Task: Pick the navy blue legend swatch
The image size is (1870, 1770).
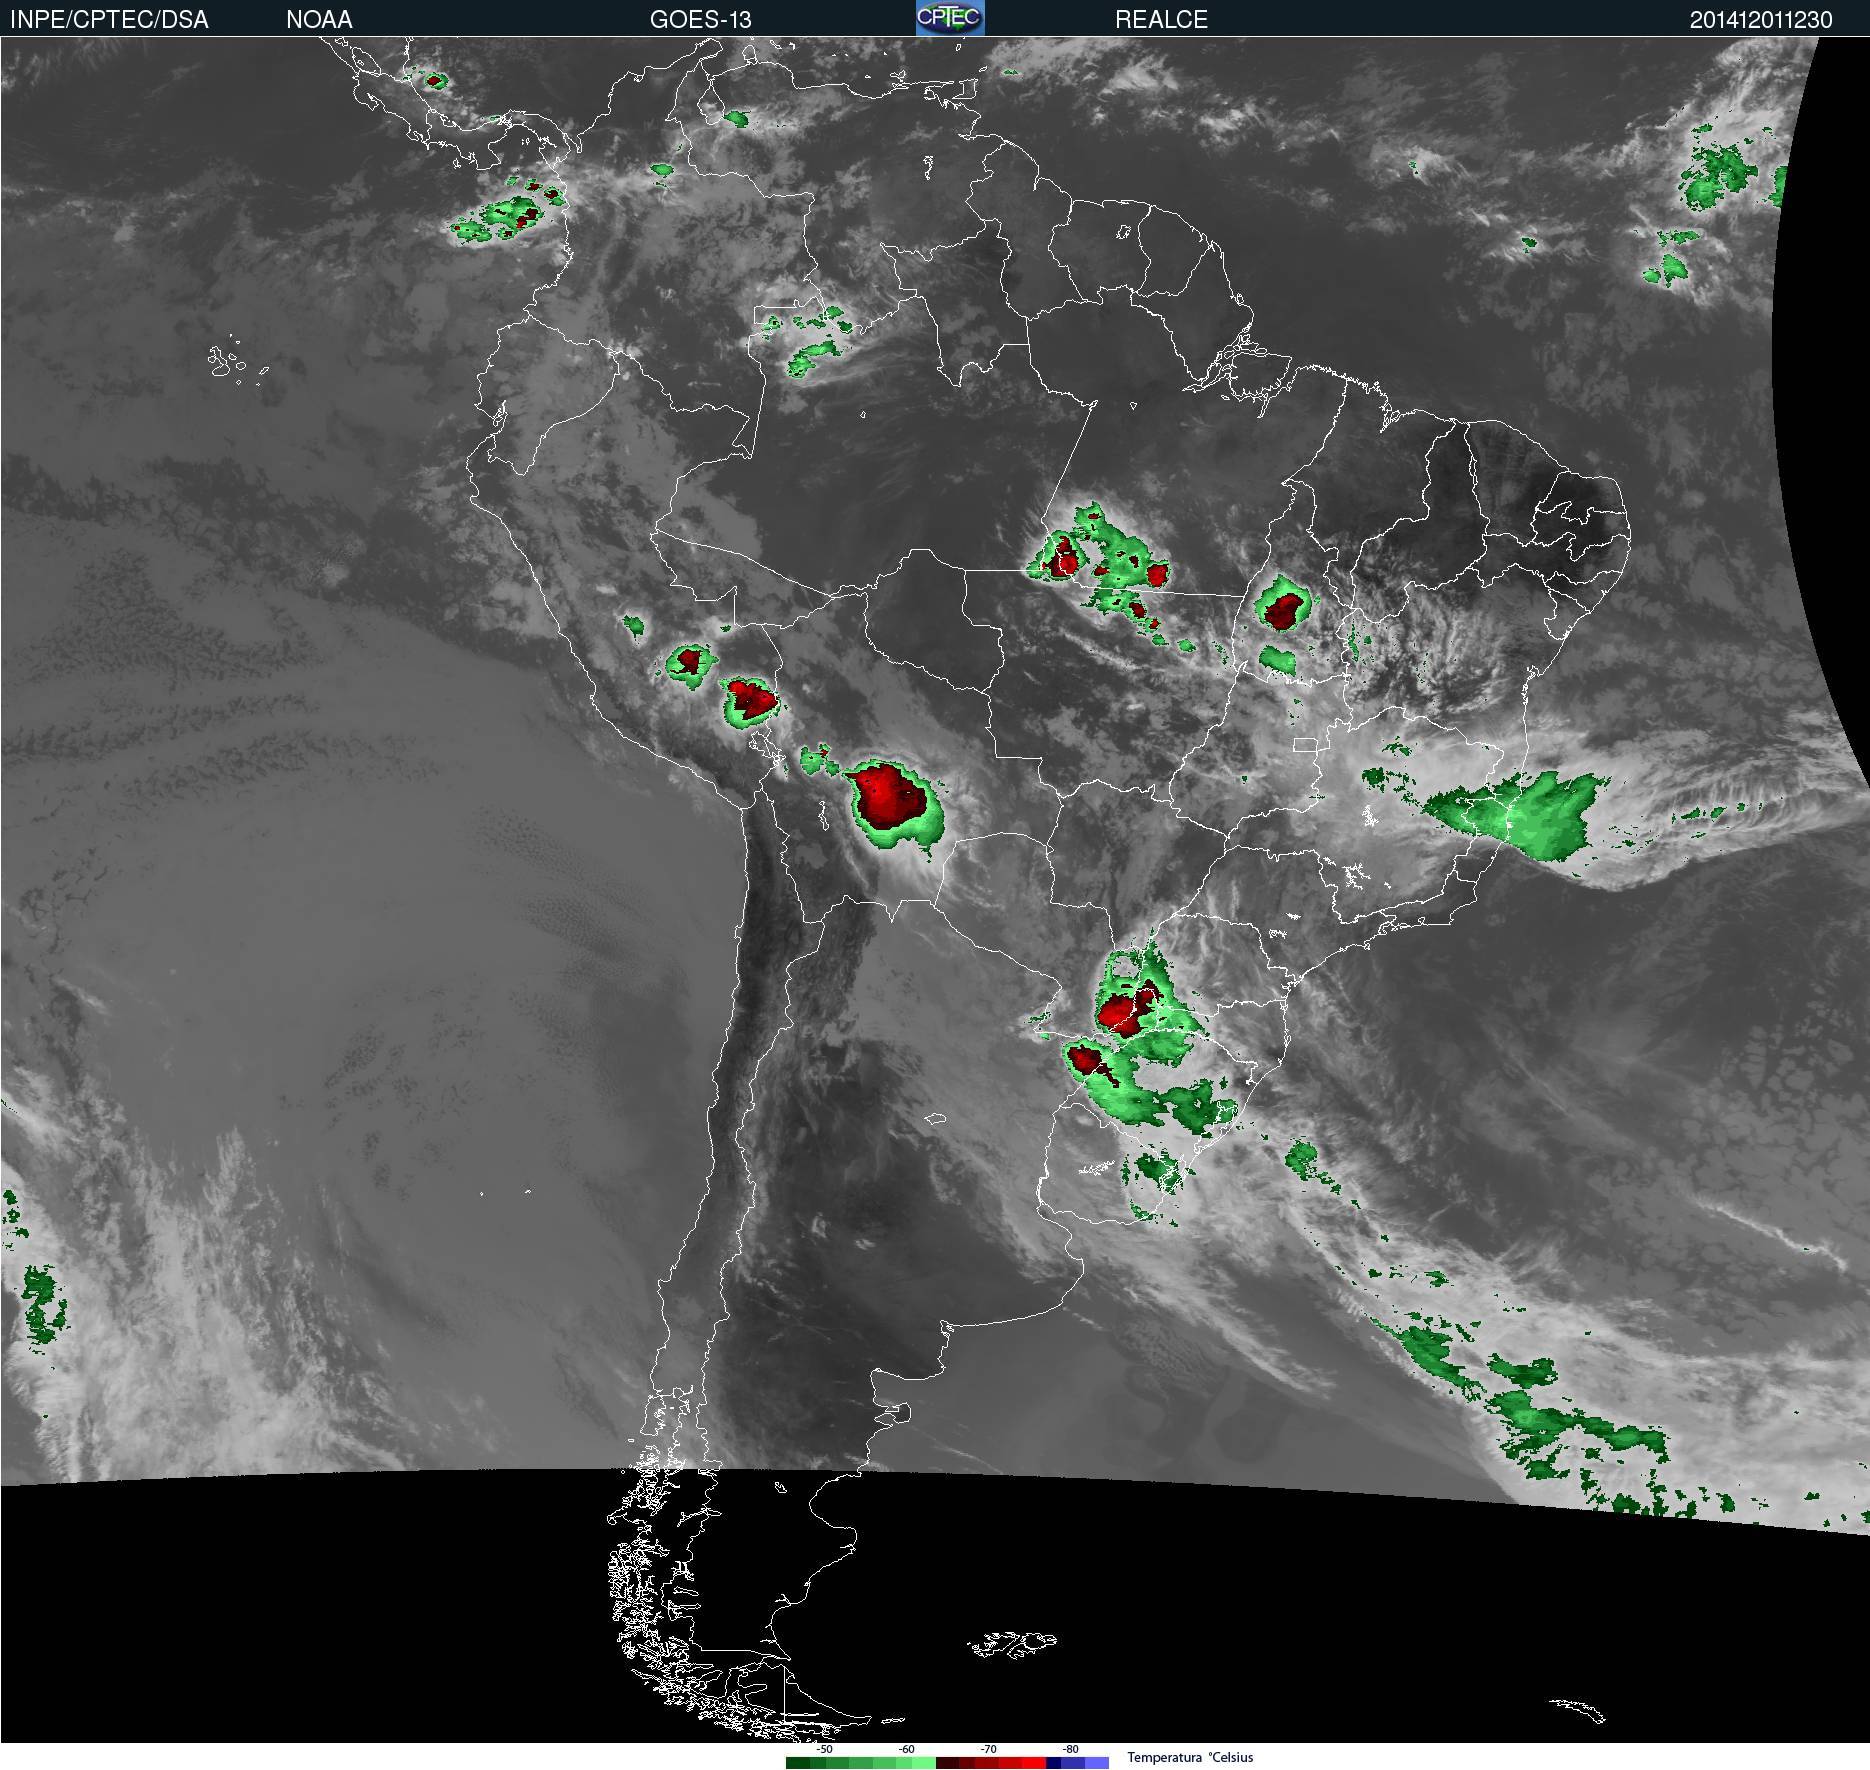Action: [1053, 1763]
